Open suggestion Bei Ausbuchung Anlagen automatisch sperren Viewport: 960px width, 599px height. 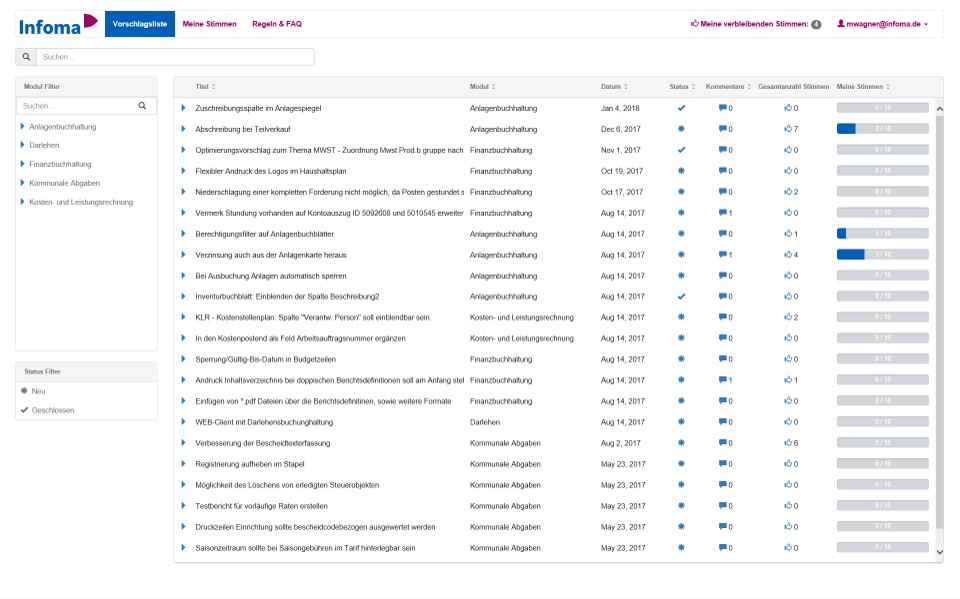pyautogui.click(x=271, y=276)
